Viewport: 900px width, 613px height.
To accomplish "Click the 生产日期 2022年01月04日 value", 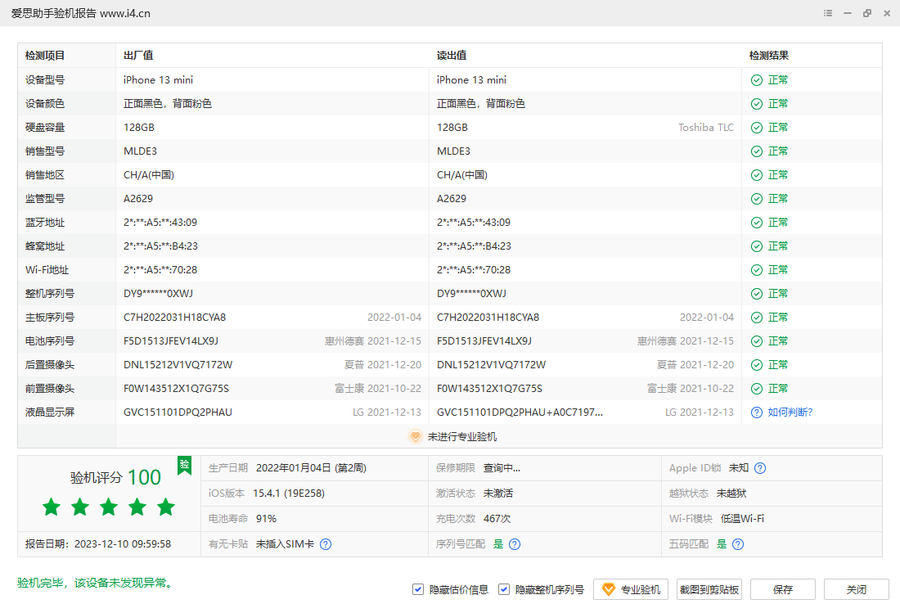I will [x=311, y=468].
